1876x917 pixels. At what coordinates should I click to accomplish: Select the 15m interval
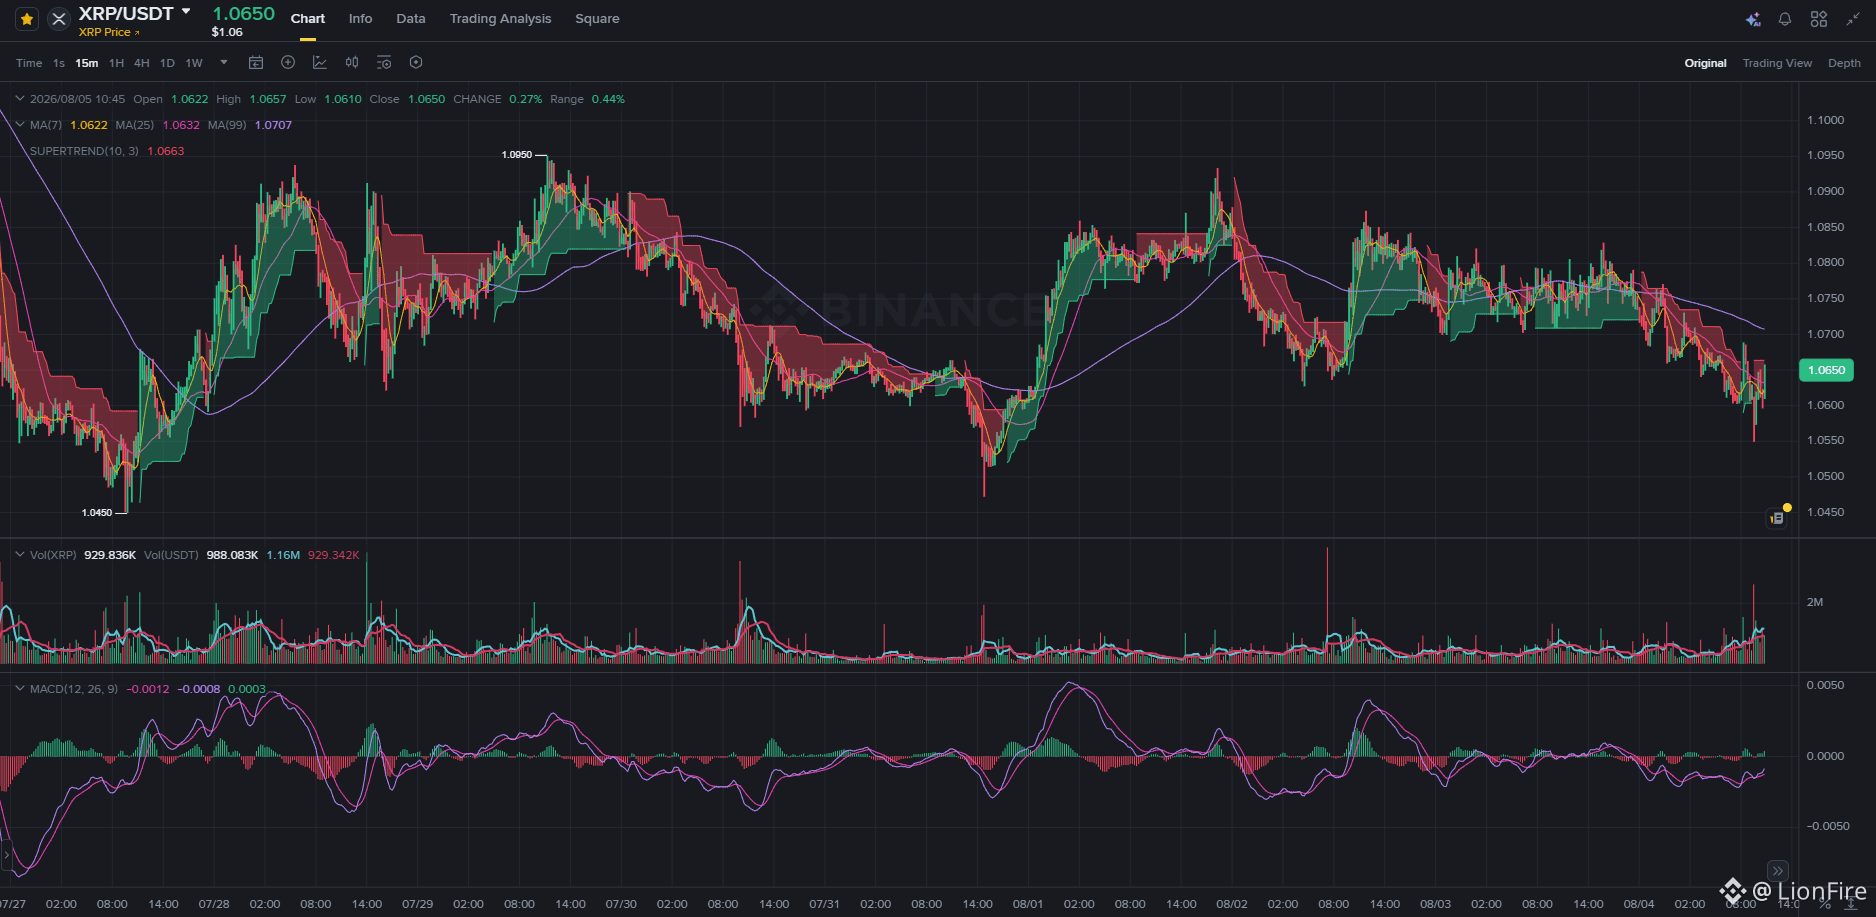click(87, 63)
